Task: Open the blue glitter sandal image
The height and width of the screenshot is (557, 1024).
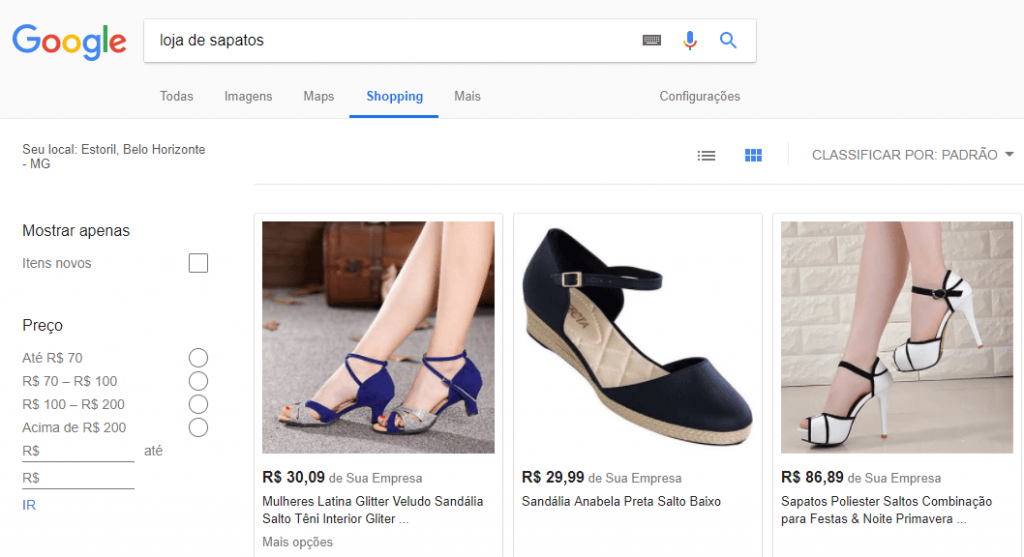Action: click(378, 337)
